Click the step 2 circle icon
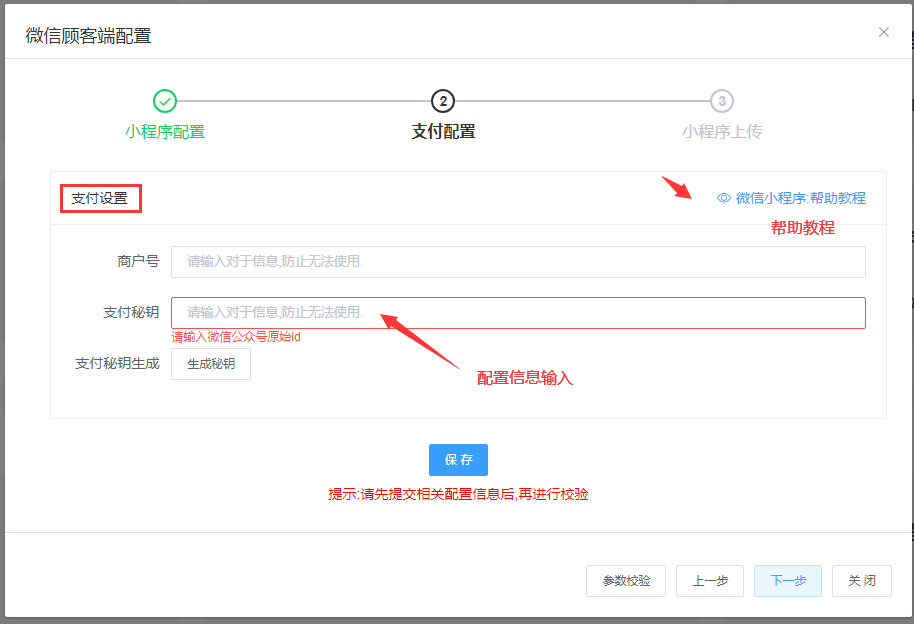The width and height of the screenshot is (914, 624). pyautogui.click(x=443, y=101)
